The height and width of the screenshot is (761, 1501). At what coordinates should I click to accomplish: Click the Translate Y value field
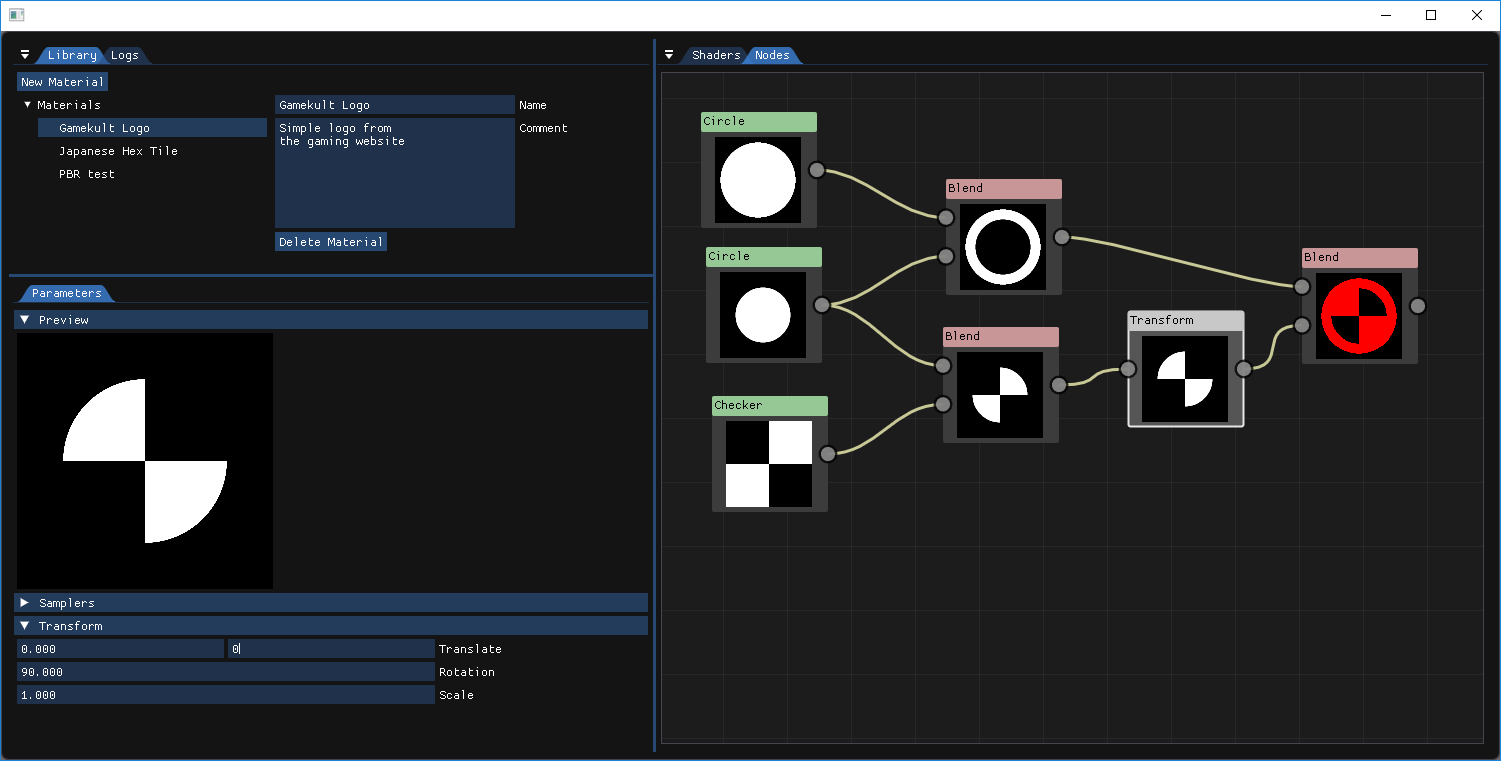[x=331, y=649]
